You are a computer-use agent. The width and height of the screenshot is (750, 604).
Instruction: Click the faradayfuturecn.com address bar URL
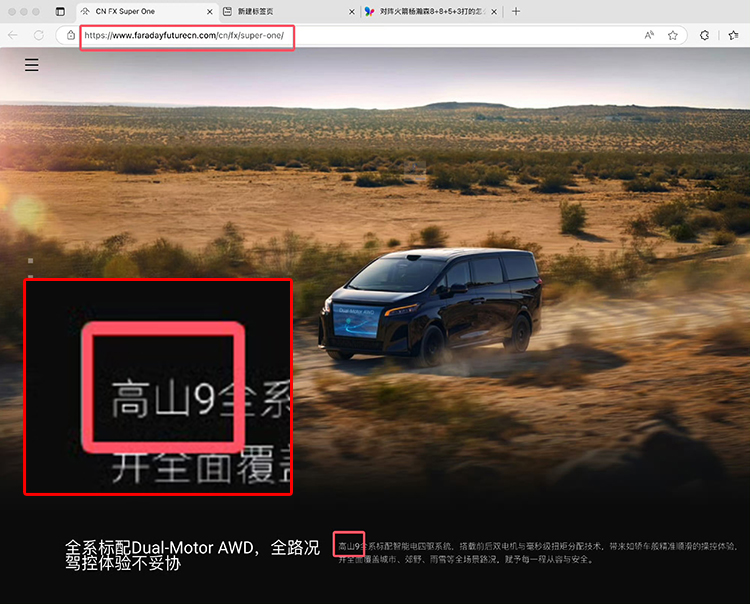click(184, 35)
